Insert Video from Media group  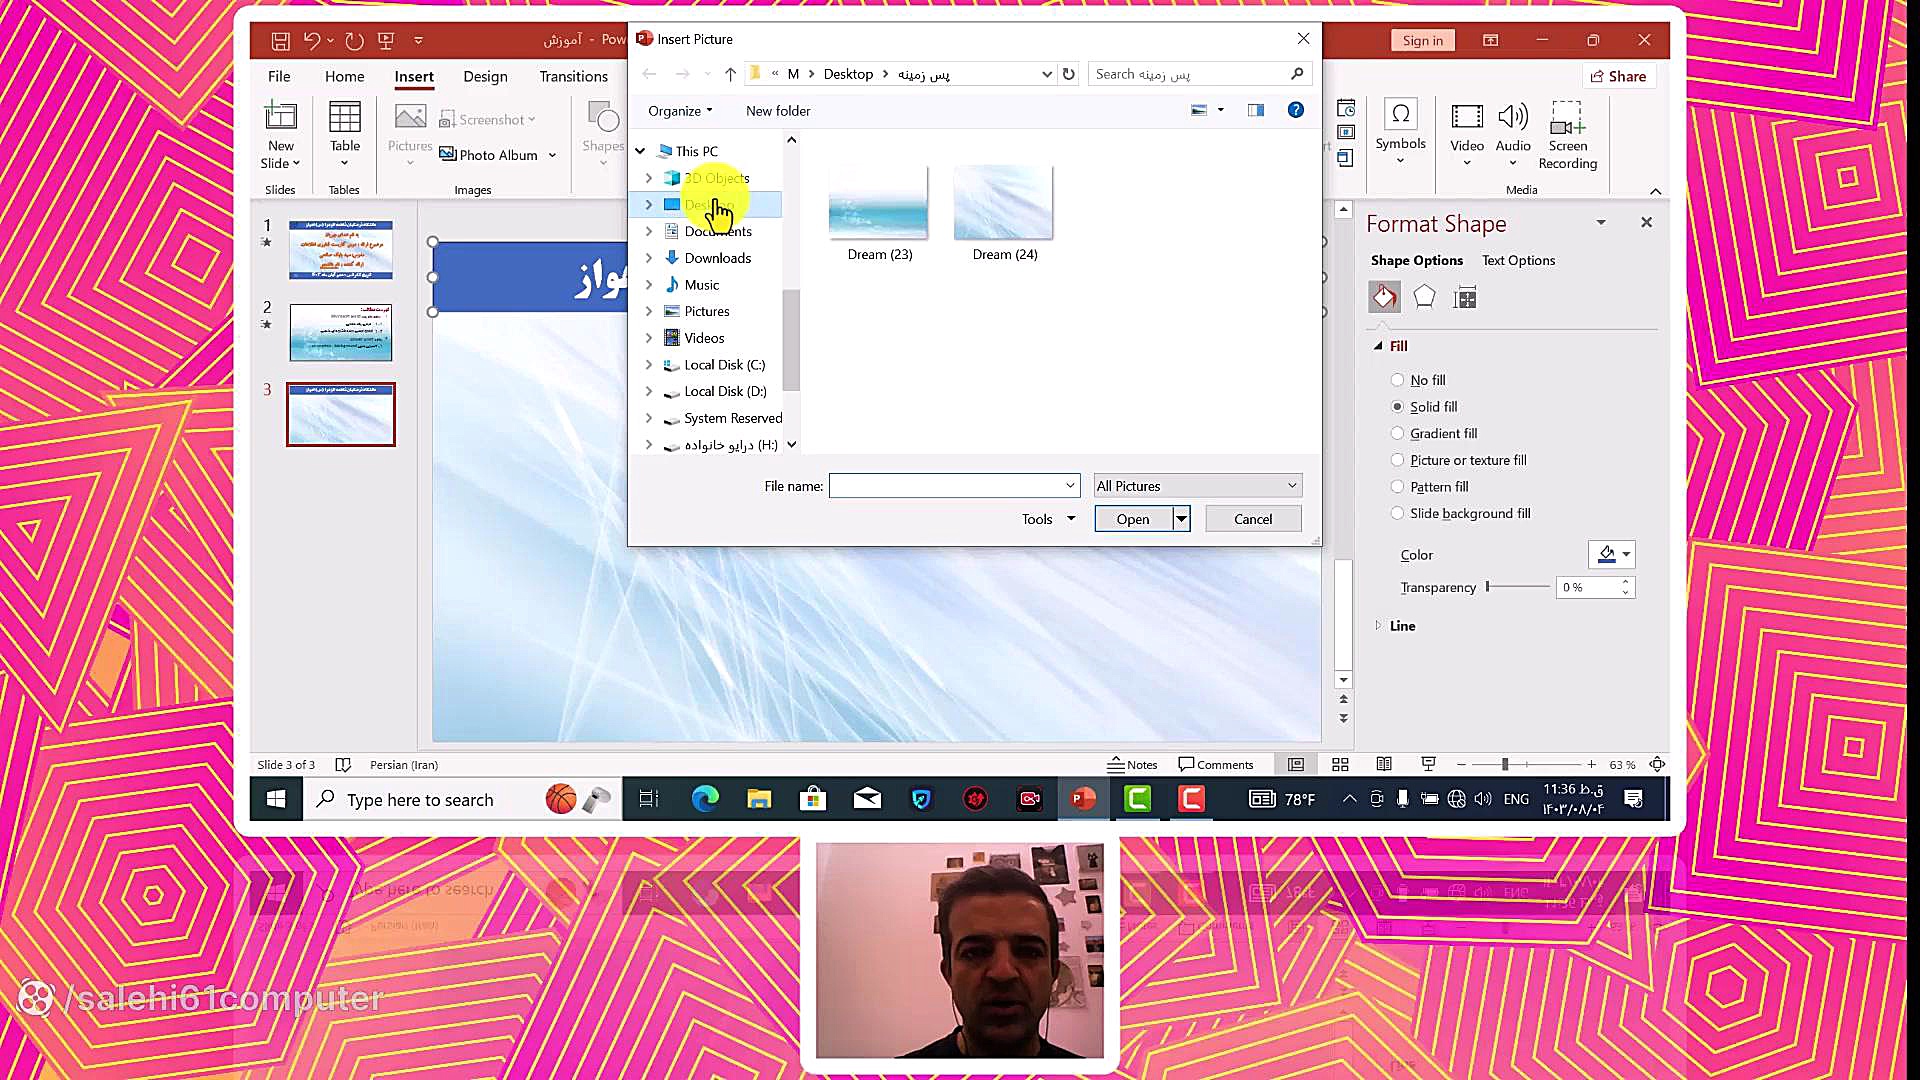coord(1467,134)
